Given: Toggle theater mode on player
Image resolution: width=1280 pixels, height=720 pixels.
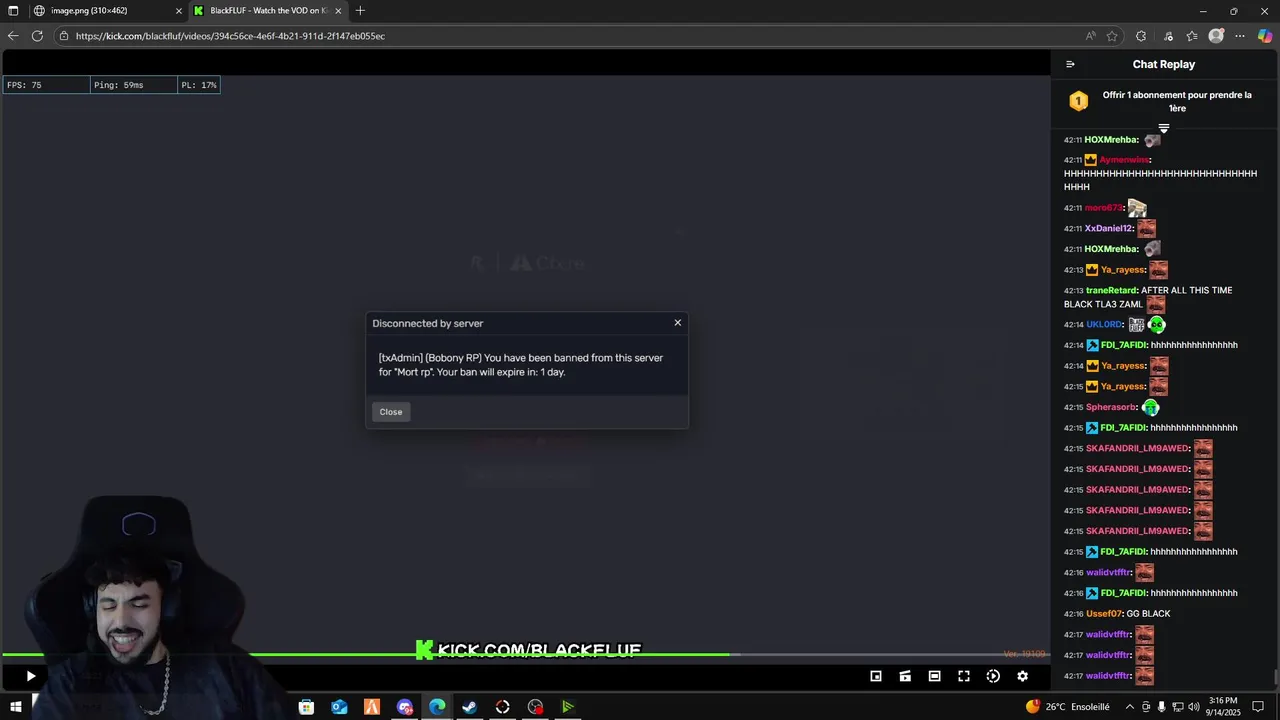Looking at the screenshot, I should (x=934, y=676).
